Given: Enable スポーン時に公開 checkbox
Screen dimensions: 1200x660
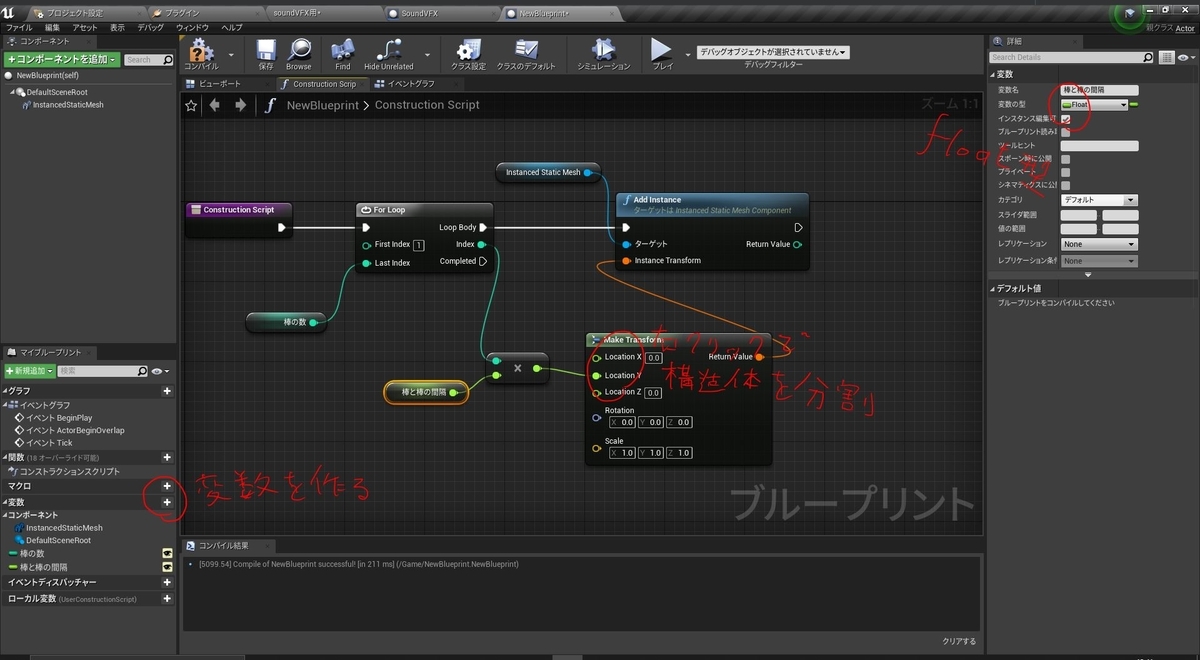Looking at the screenshot, I should 1065,159.
